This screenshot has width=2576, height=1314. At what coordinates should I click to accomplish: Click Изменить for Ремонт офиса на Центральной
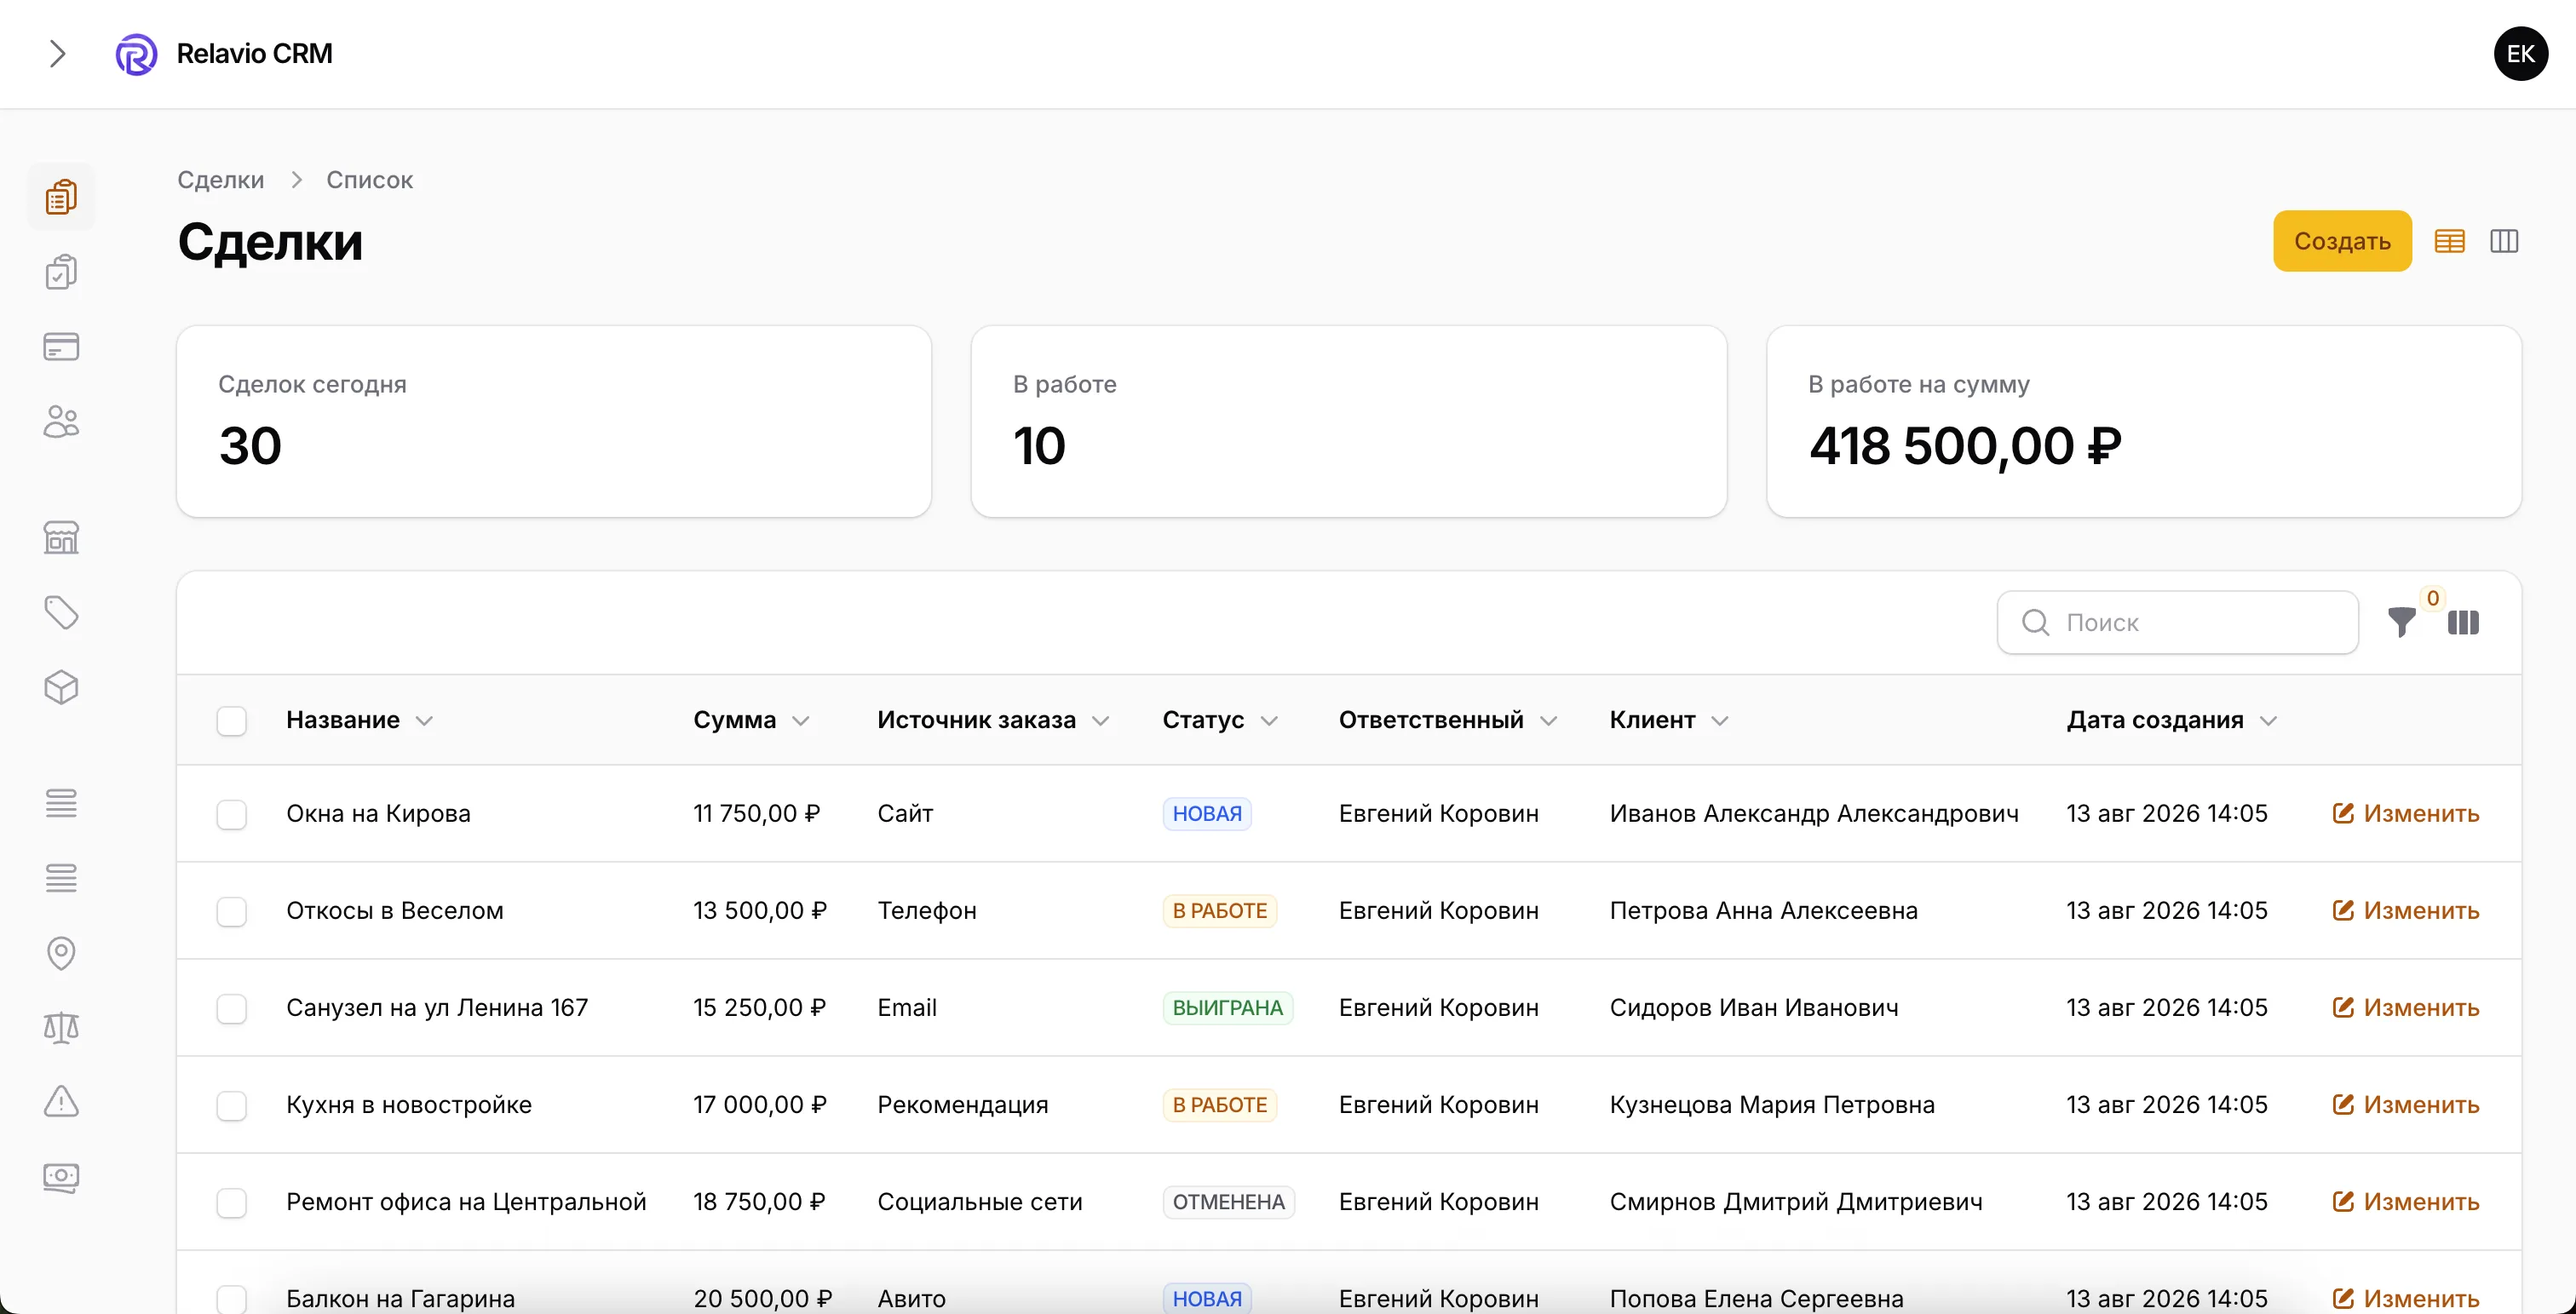(2405, 1201)
